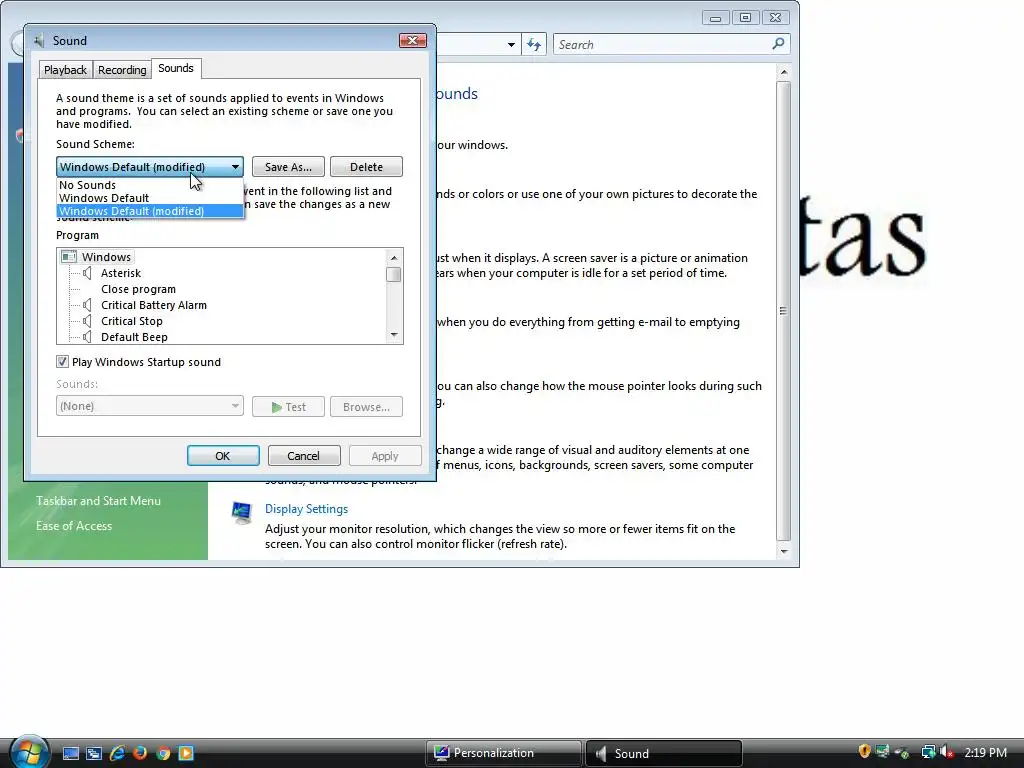The height and width of the screenshot is (768, 1024).
Task: Click Safely Remove Hardware tray icon
Action: [x=903, y=752]
